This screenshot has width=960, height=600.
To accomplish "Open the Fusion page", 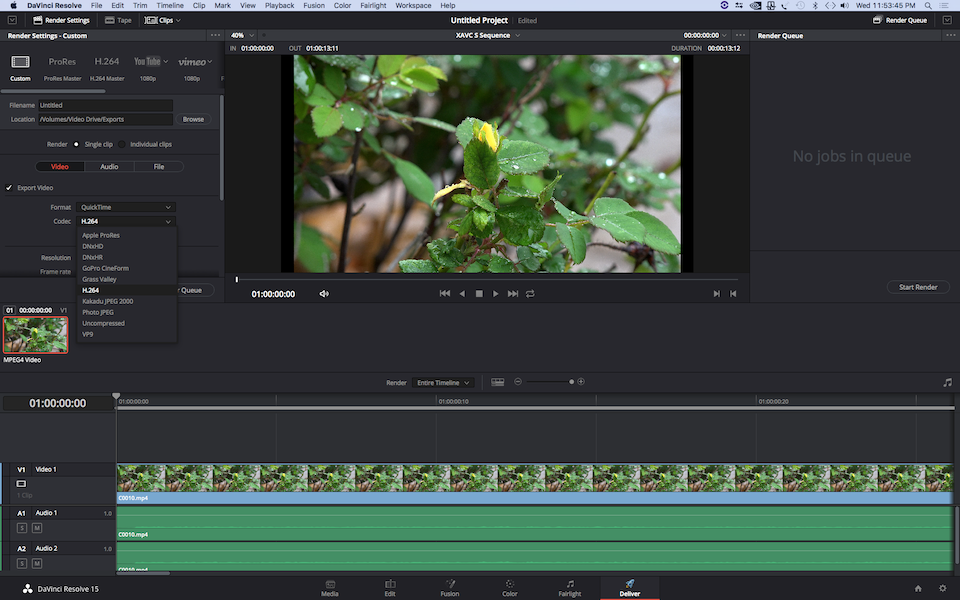I will pyautogui.click(x=450, y=588).
